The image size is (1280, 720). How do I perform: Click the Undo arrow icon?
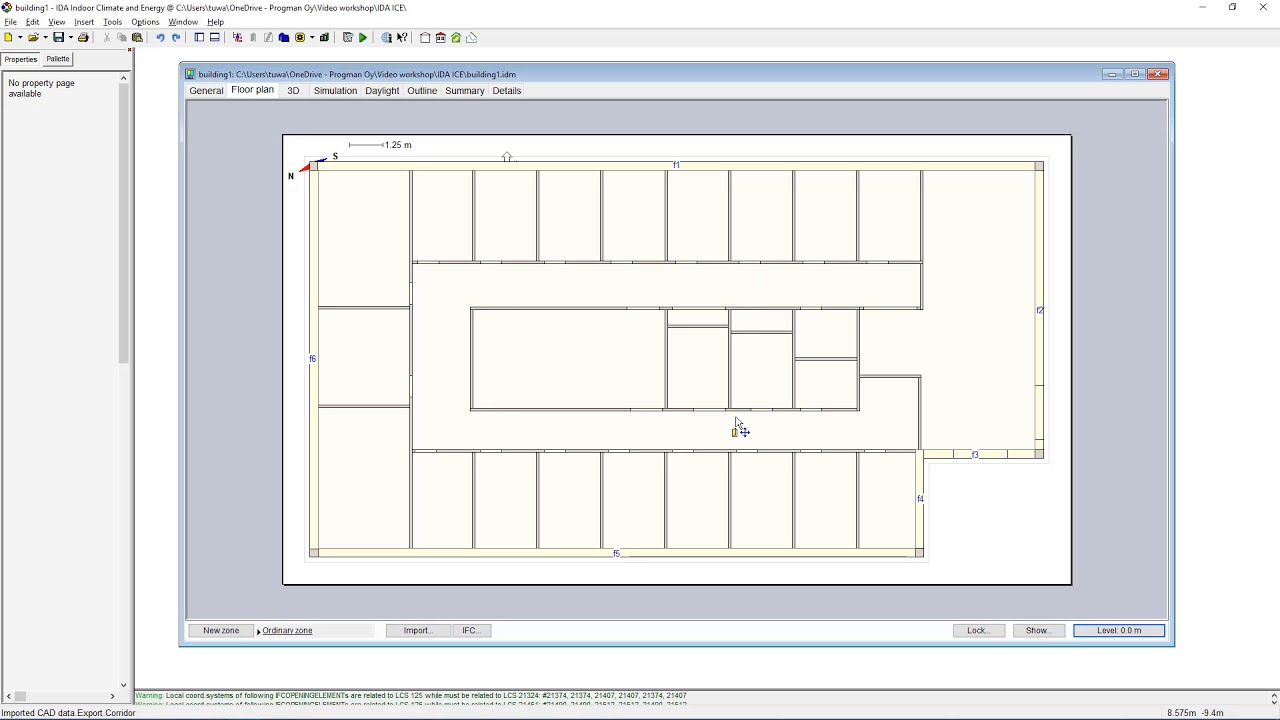click(160, 37)
